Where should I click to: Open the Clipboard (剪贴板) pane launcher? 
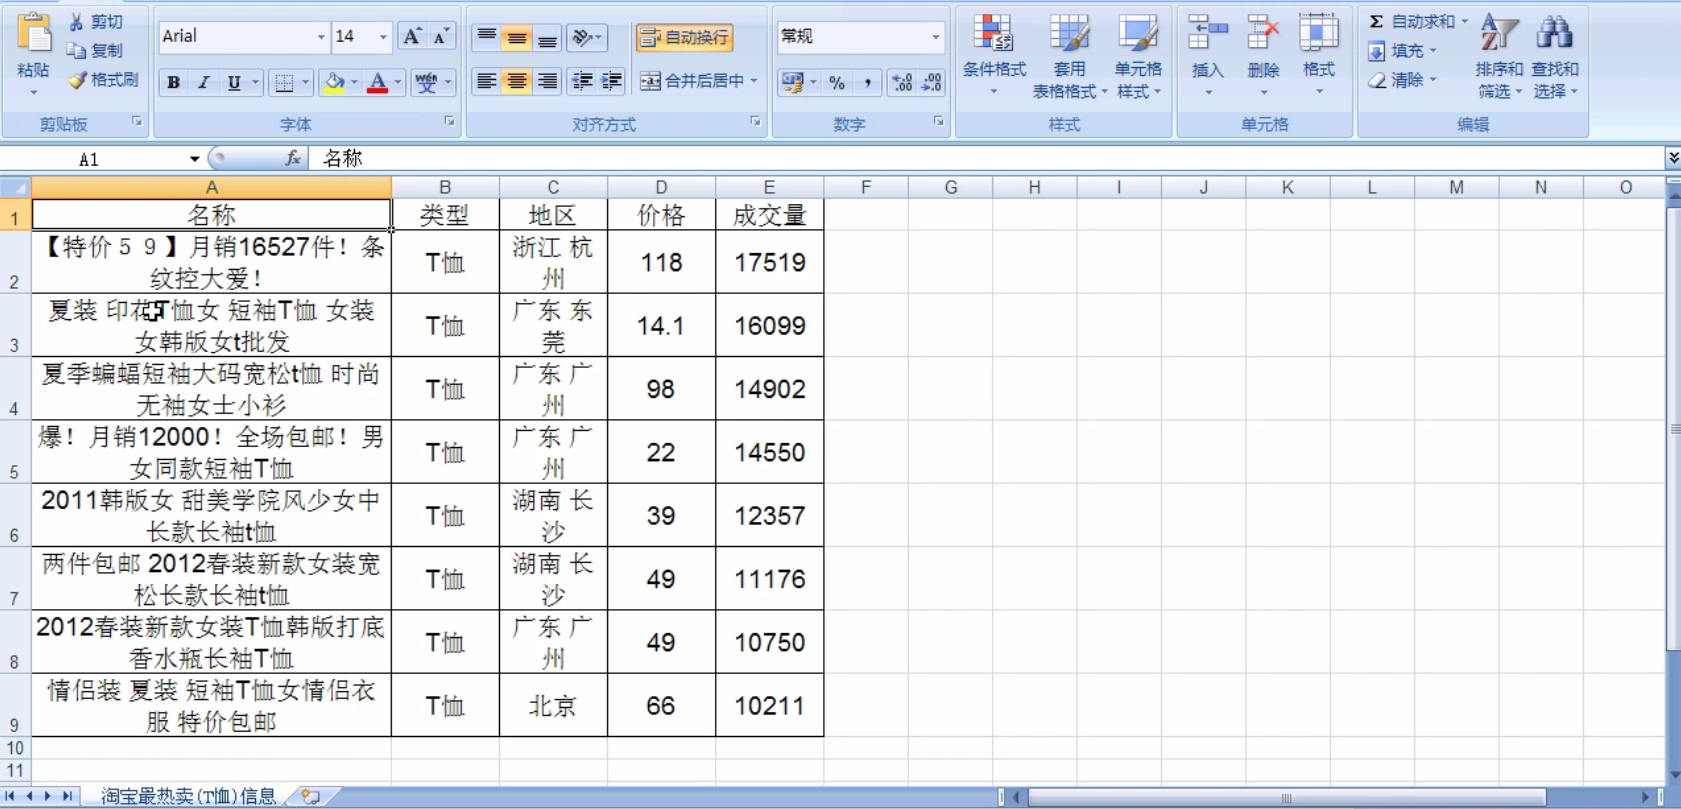tap(137, 122)
